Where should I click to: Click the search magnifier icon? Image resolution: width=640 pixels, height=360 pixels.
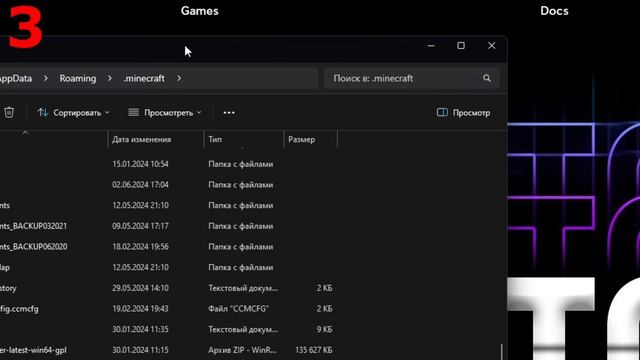point(487,78)
